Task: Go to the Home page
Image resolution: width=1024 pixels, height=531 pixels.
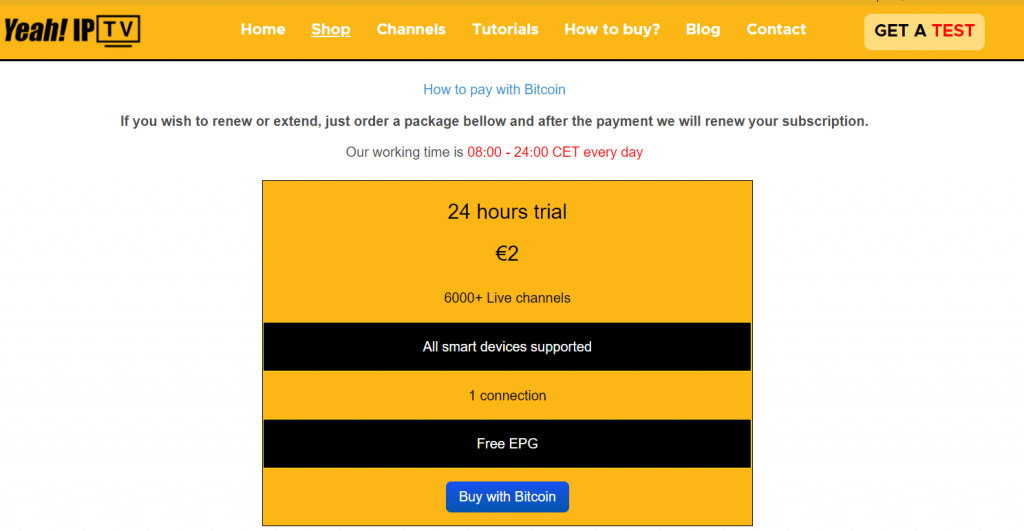Action: [x=263, y=29]
